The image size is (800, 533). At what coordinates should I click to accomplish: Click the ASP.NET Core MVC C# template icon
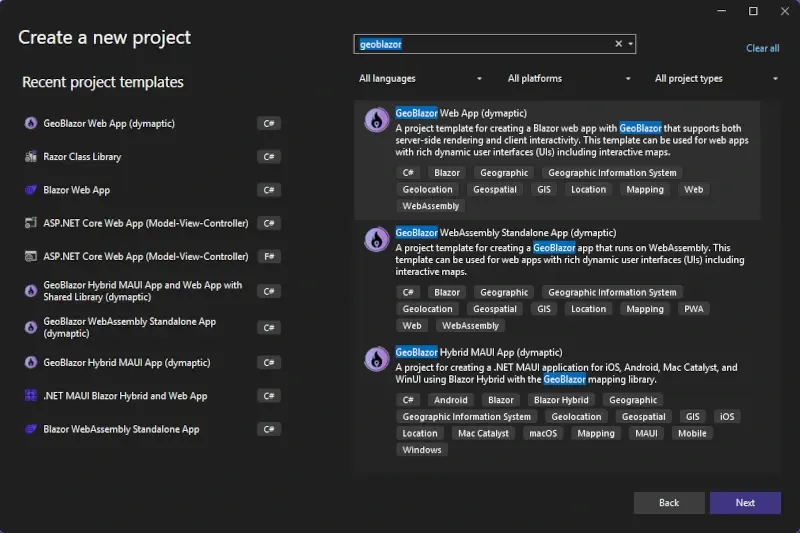(x=31, y=223)
